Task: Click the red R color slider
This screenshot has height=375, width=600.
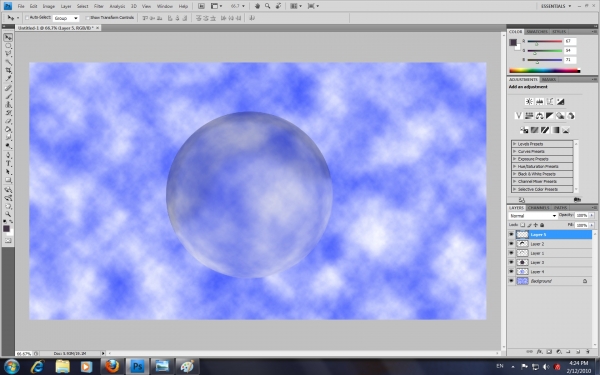Action: 545,41
